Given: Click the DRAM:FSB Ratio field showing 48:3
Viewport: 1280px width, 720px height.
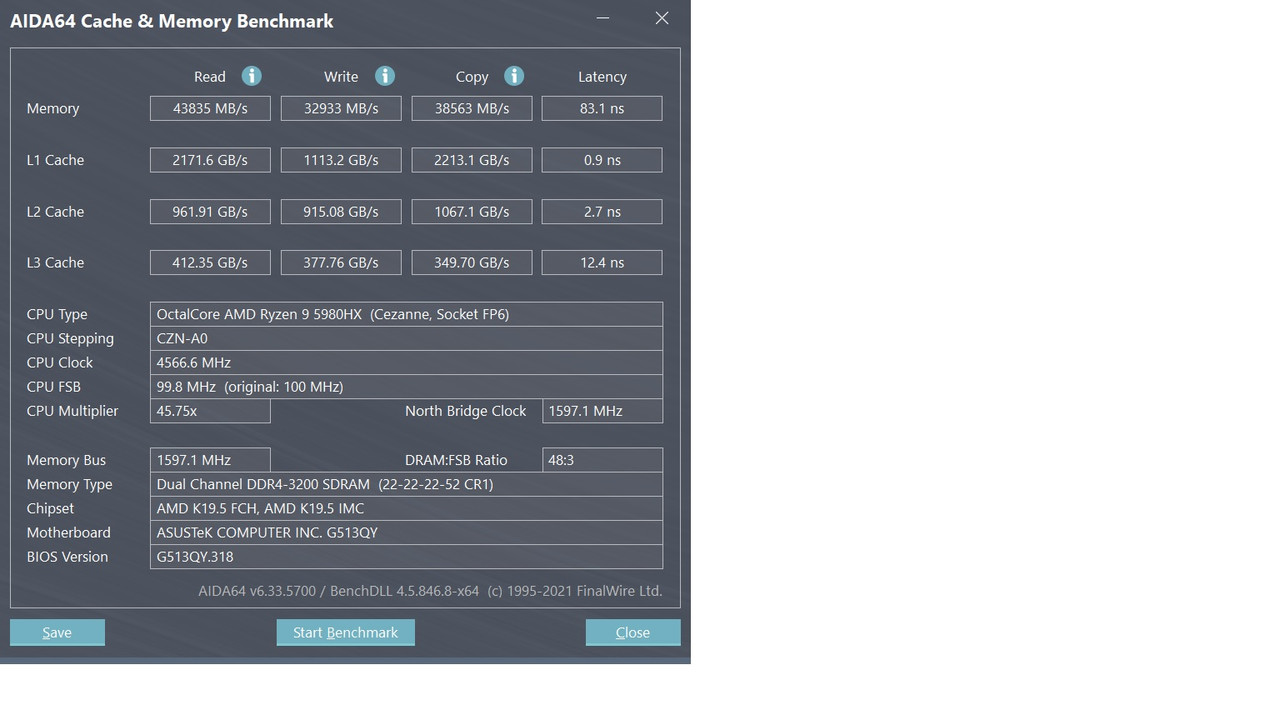Looking at the screenshot, I should [602, 460].
